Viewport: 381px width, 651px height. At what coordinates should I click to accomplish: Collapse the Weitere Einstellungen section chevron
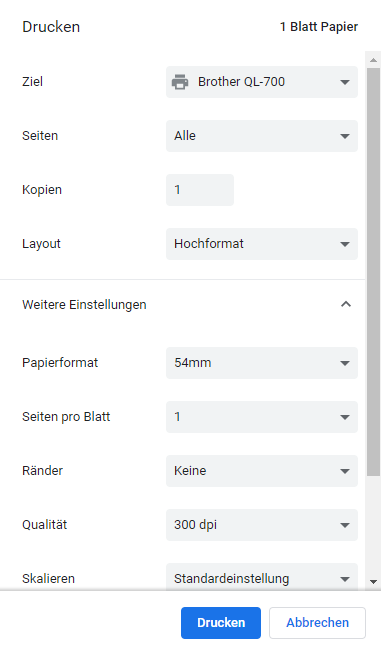tap(346, 304)
